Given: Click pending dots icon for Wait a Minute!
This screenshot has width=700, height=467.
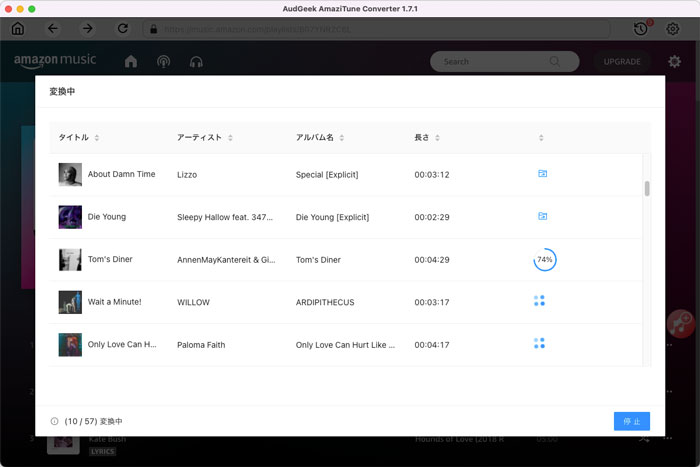Looking at the screenshot, I should point(539,300).
